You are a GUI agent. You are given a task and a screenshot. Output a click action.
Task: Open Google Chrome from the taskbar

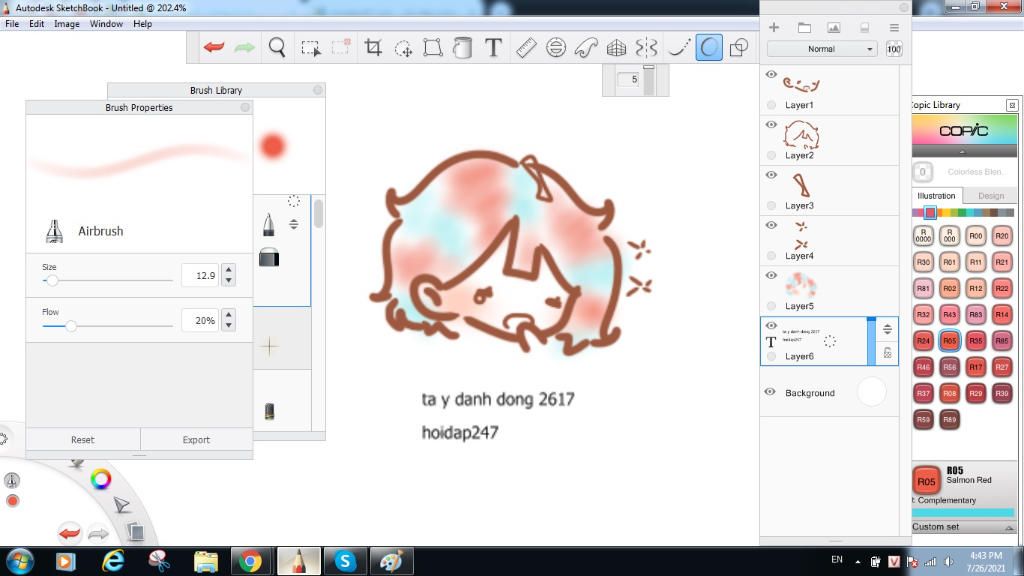249,560
